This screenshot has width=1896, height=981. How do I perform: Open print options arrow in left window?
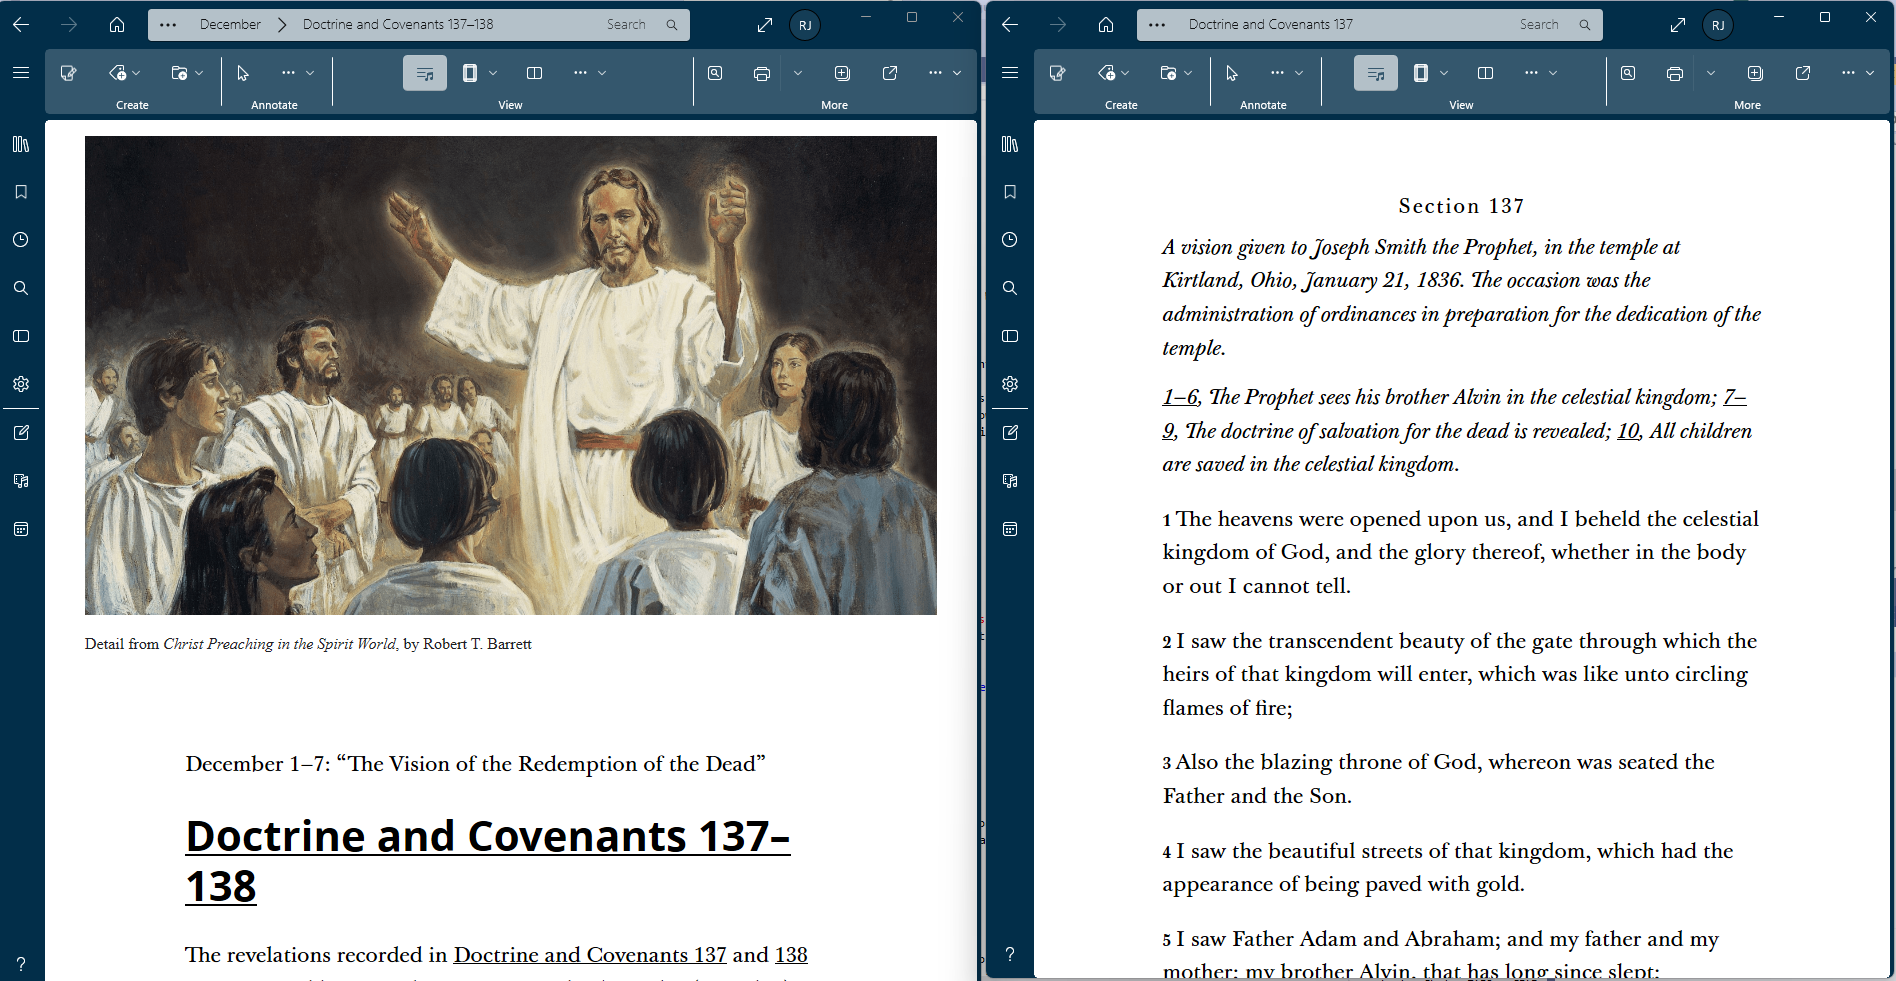(798, 73)
